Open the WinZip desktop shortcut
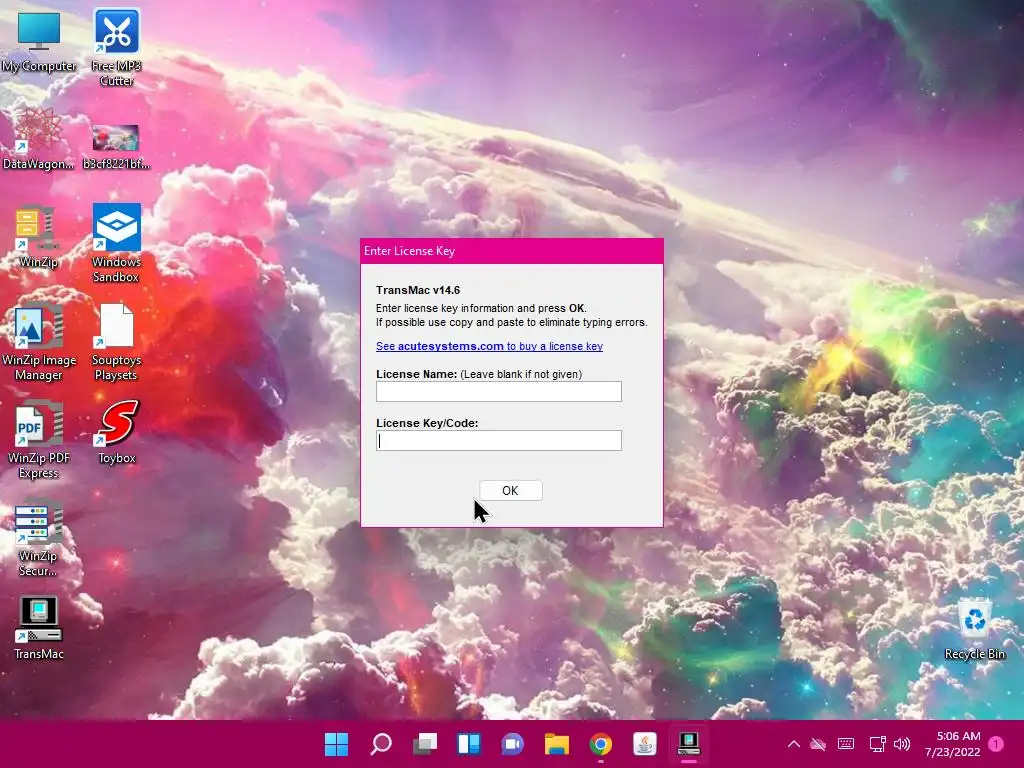The width and height of the screenshot is (1024, 768). [39, 237]
